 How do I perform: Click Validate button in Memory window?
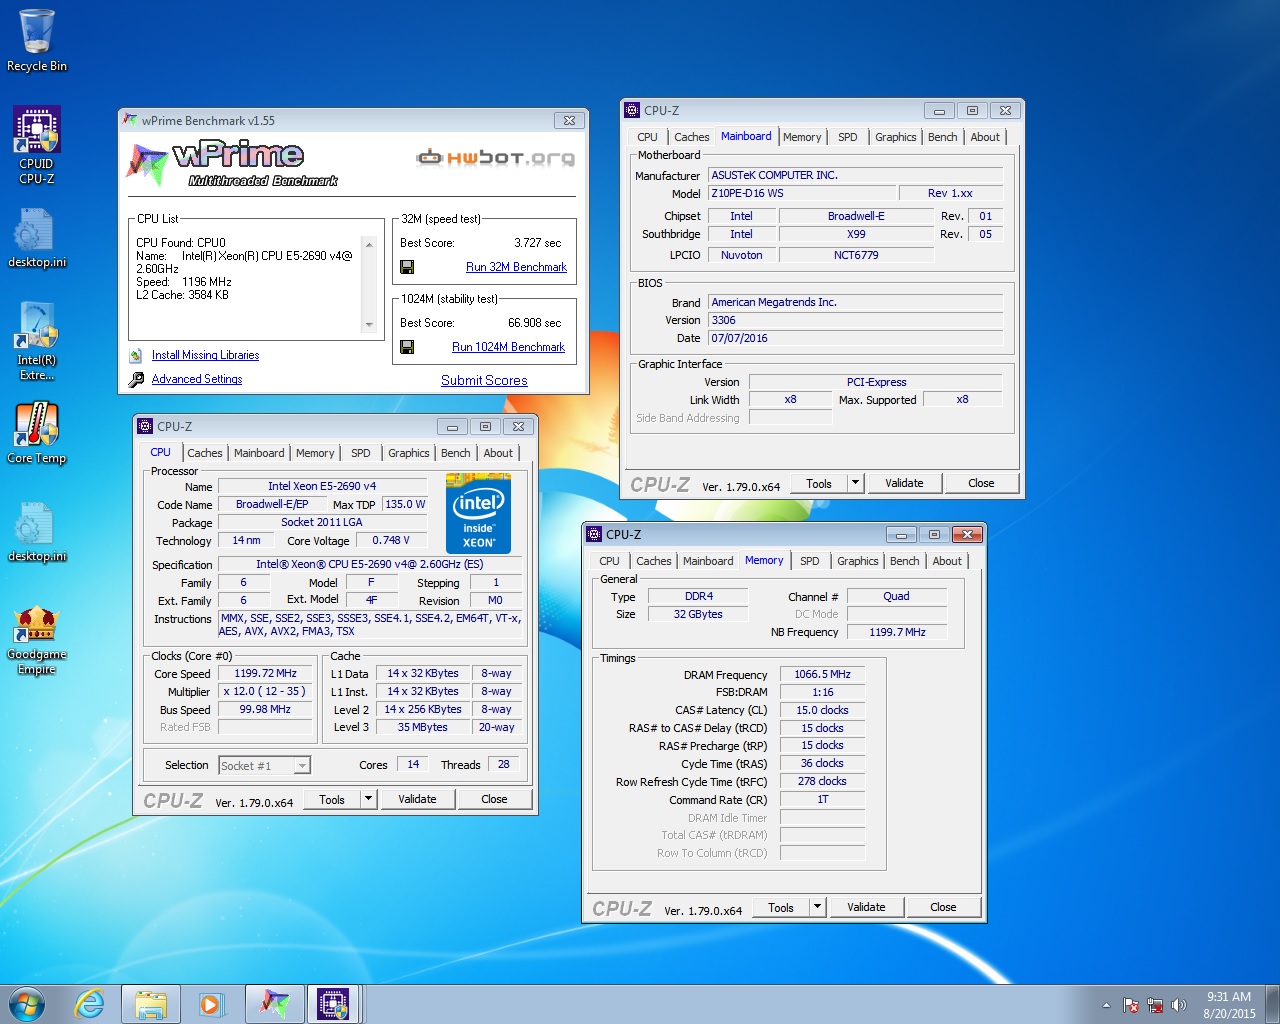(x=866, y=907)
